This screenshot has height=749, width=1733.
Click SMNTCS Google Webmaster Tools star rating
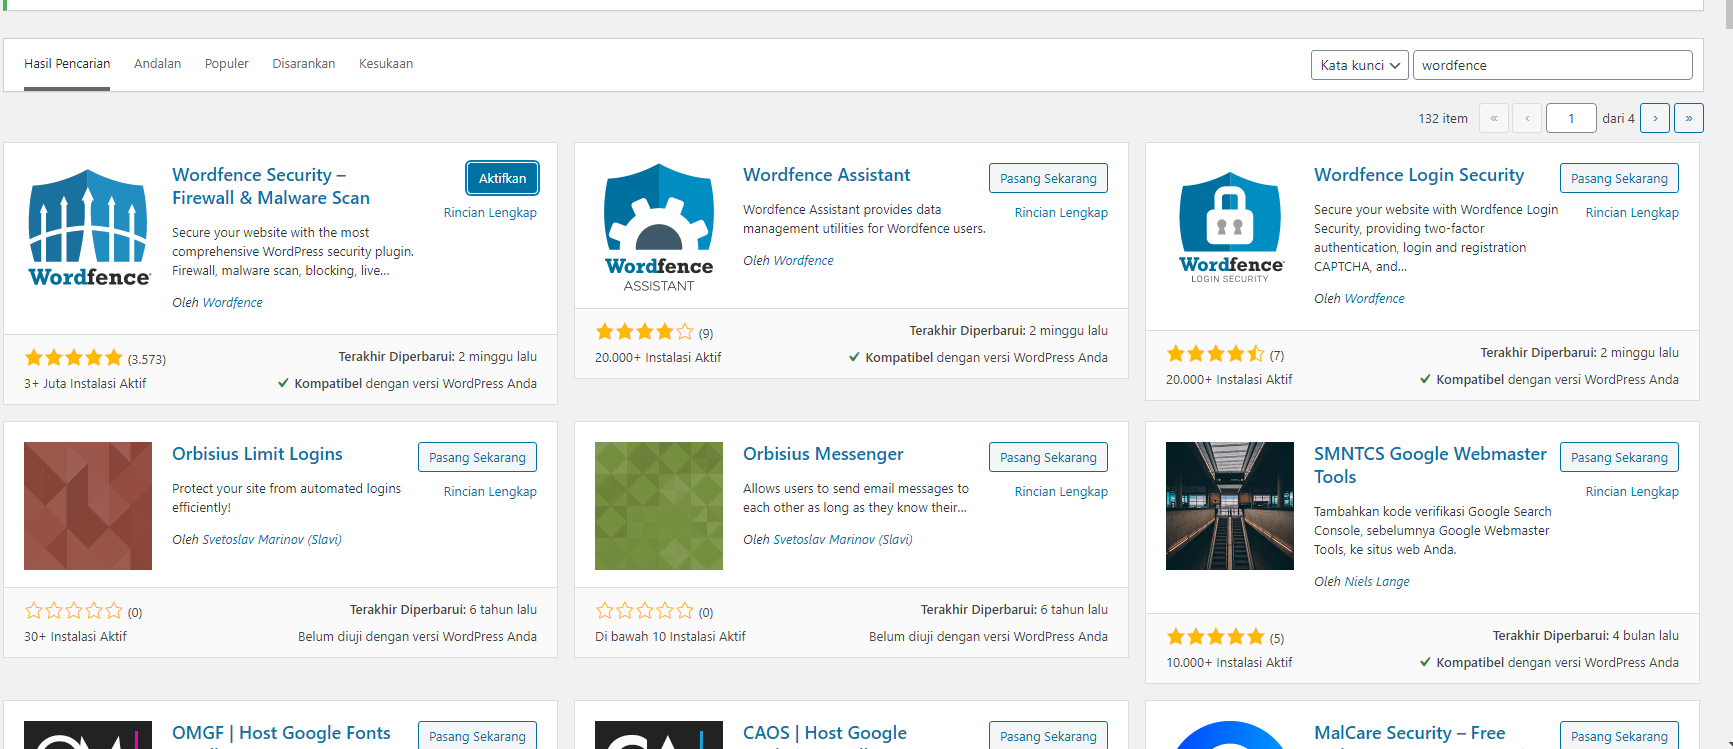tap(1216, 637)
